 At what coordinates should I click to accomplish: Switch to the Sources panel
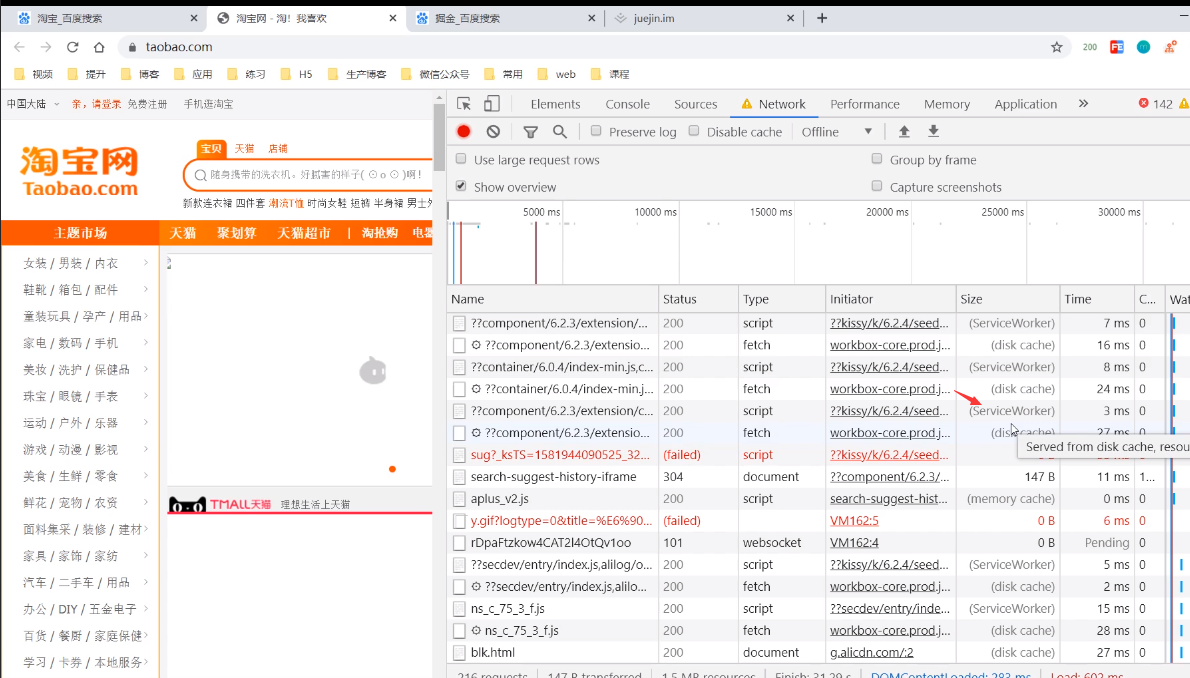[x=695, y=104]
